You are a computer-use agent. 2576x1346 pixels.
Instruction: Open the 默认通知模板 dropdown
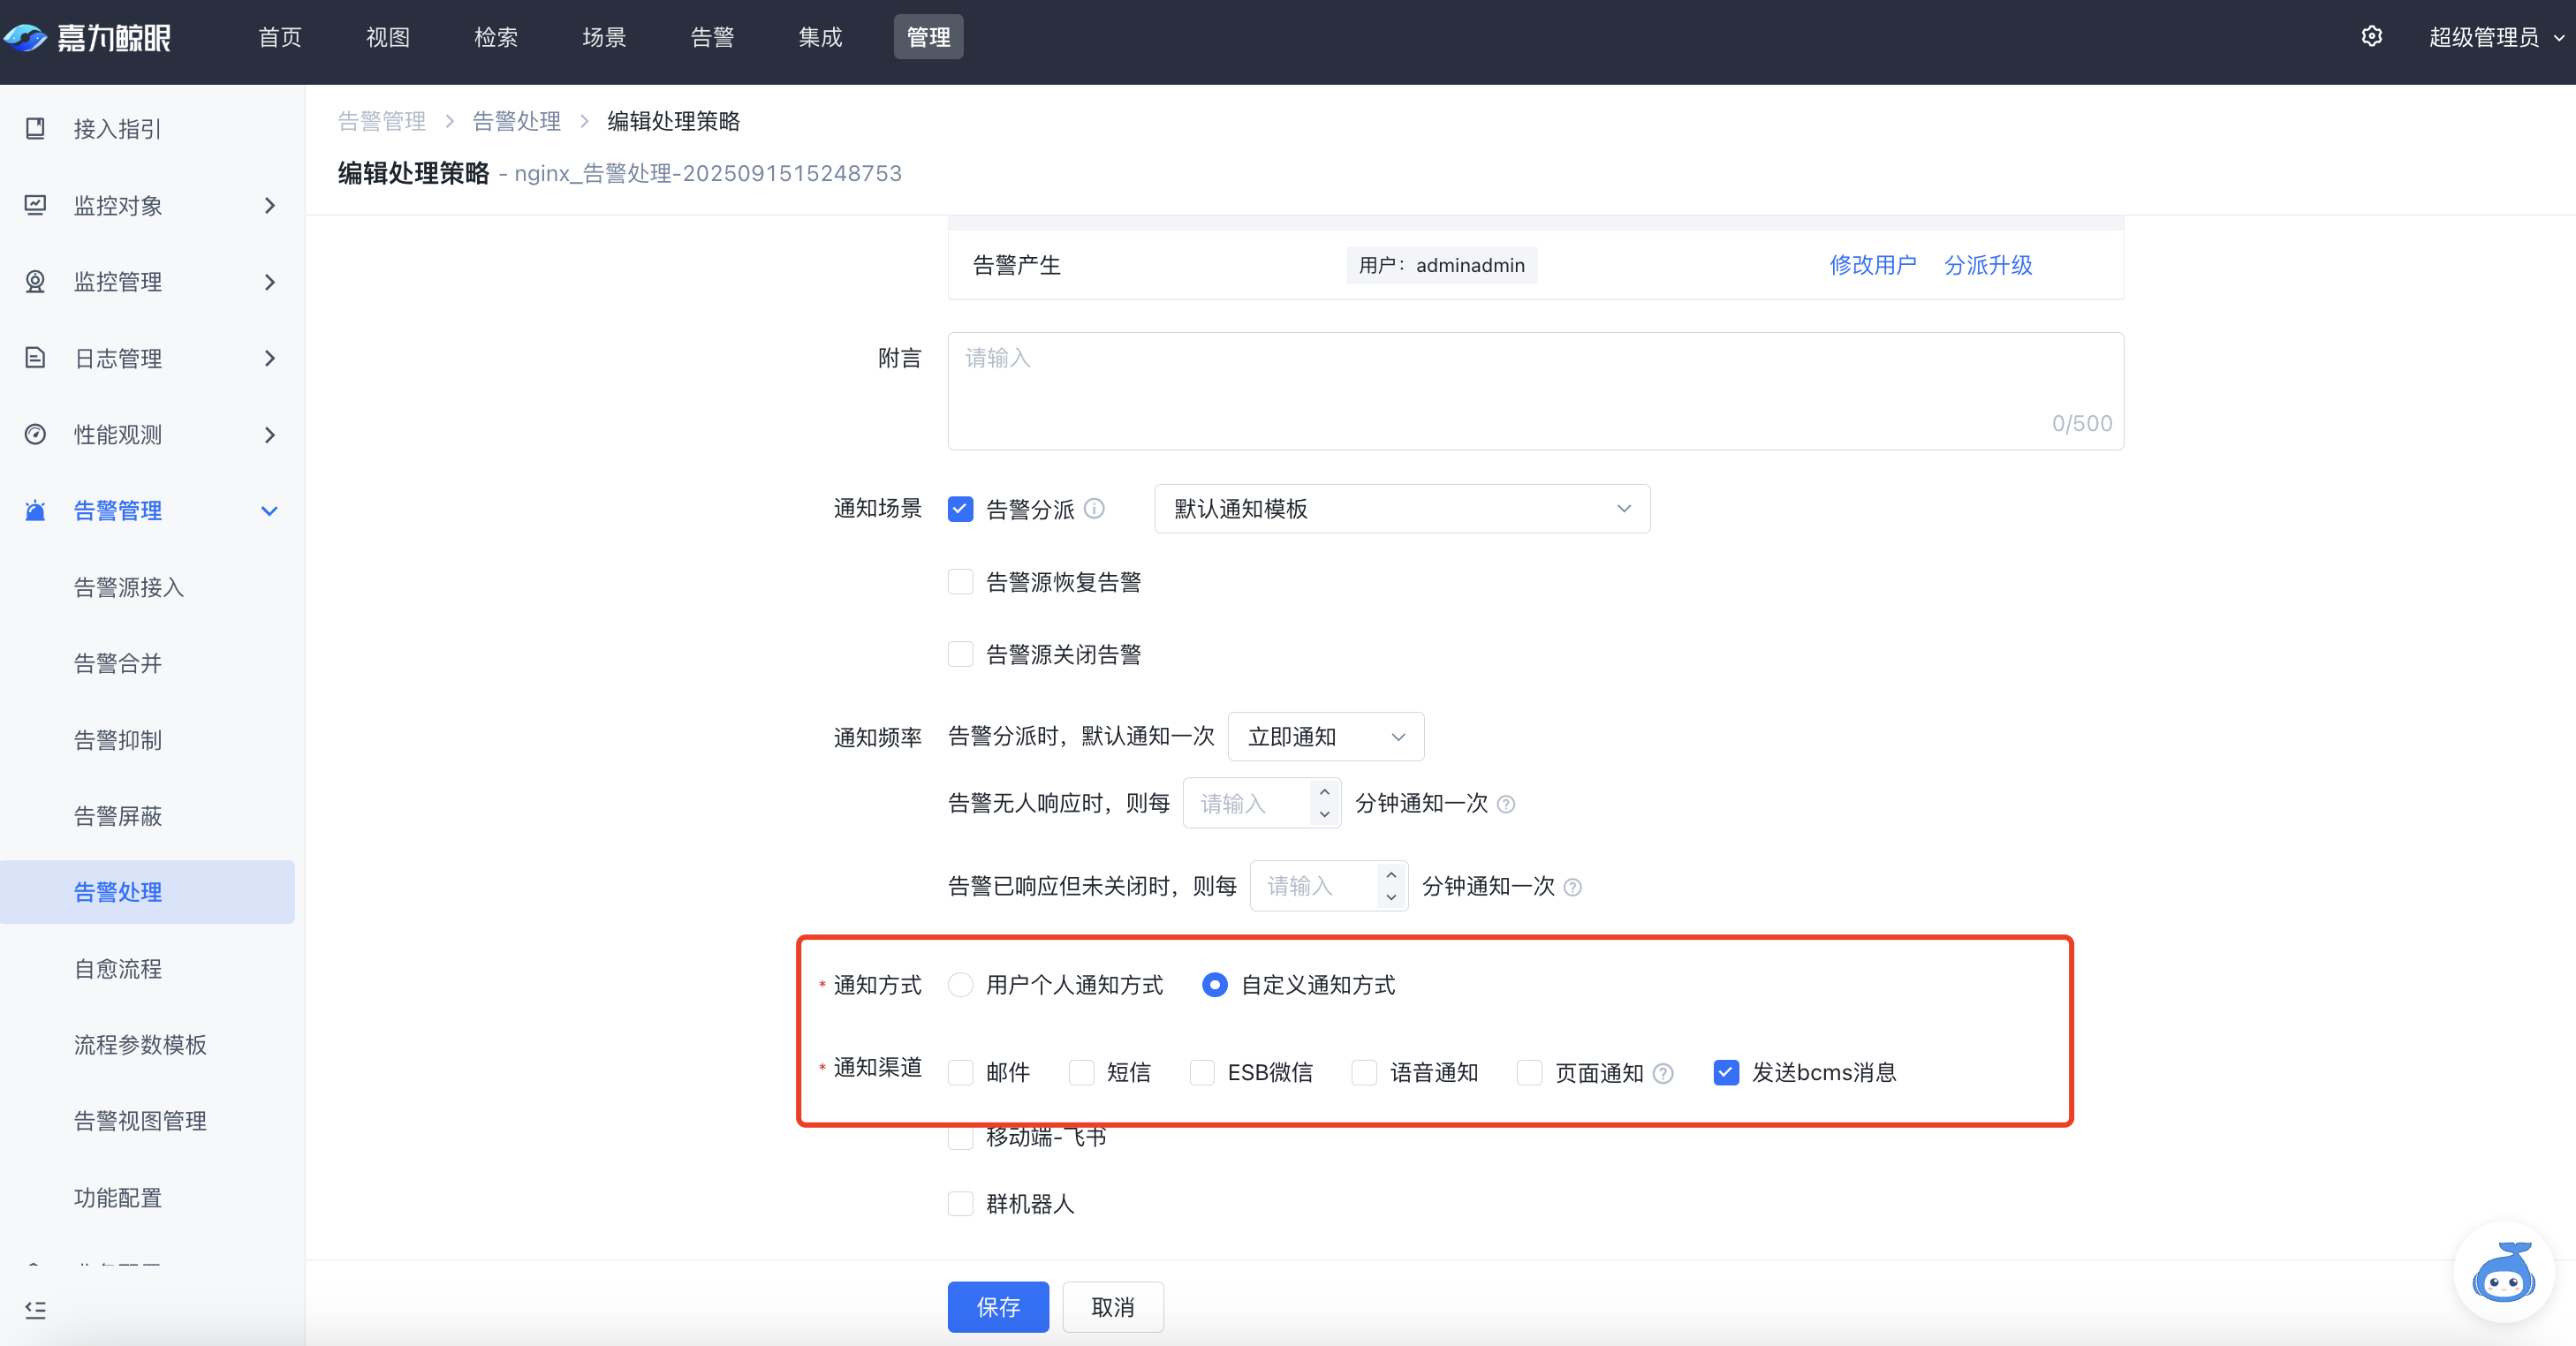pyautogui.click(x=1401, y=509)
